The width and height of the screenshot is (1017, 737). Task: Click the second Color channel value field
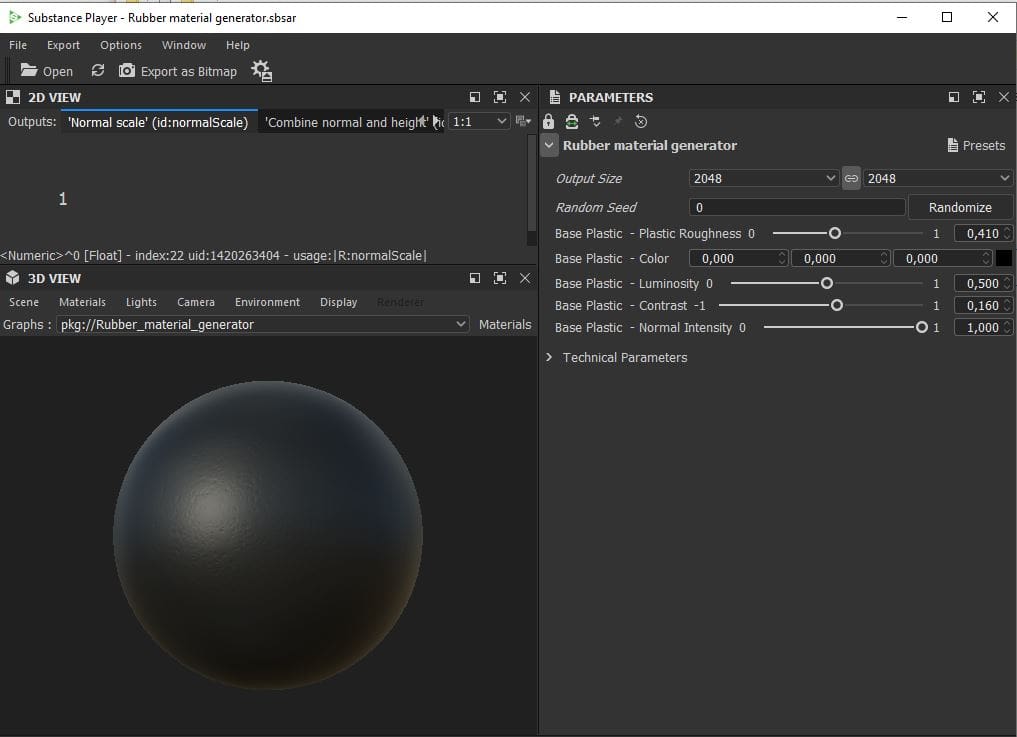click(x=840, y=258)
